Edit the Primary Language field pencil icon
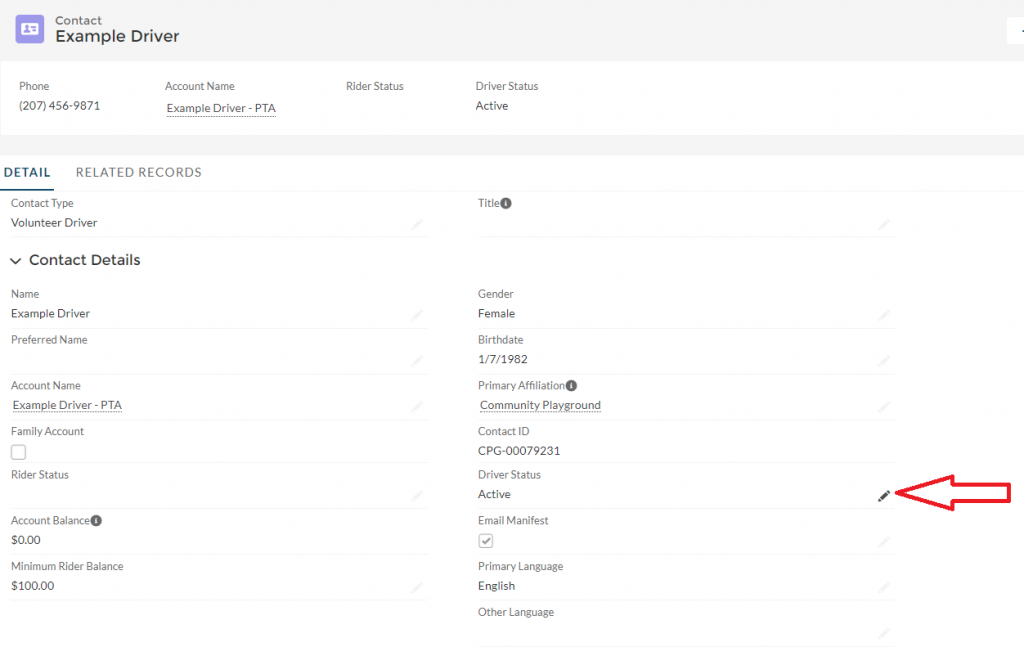Screen dimensions: 1024x647 tap(884, 588)
